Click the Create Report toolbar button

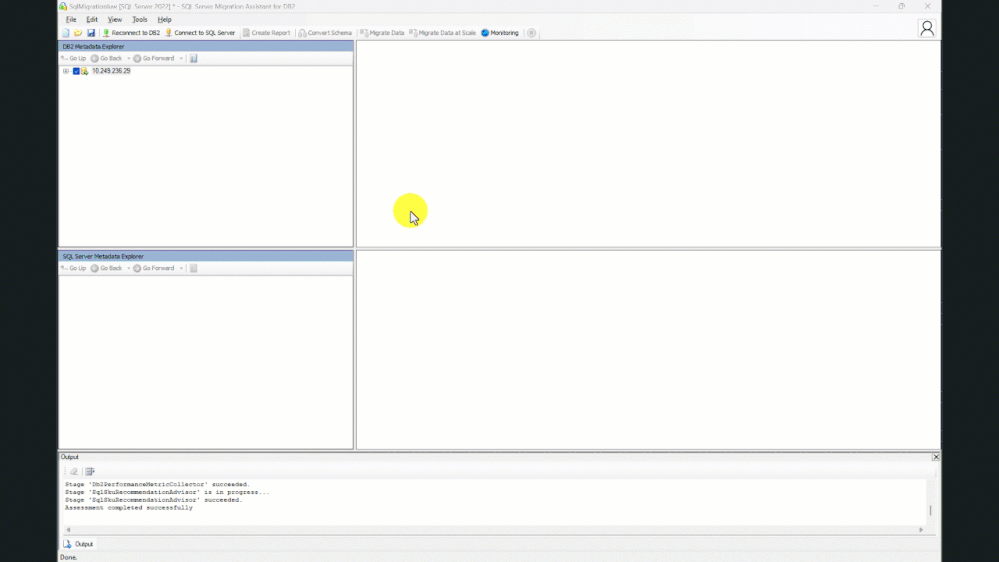coord(266,32)
